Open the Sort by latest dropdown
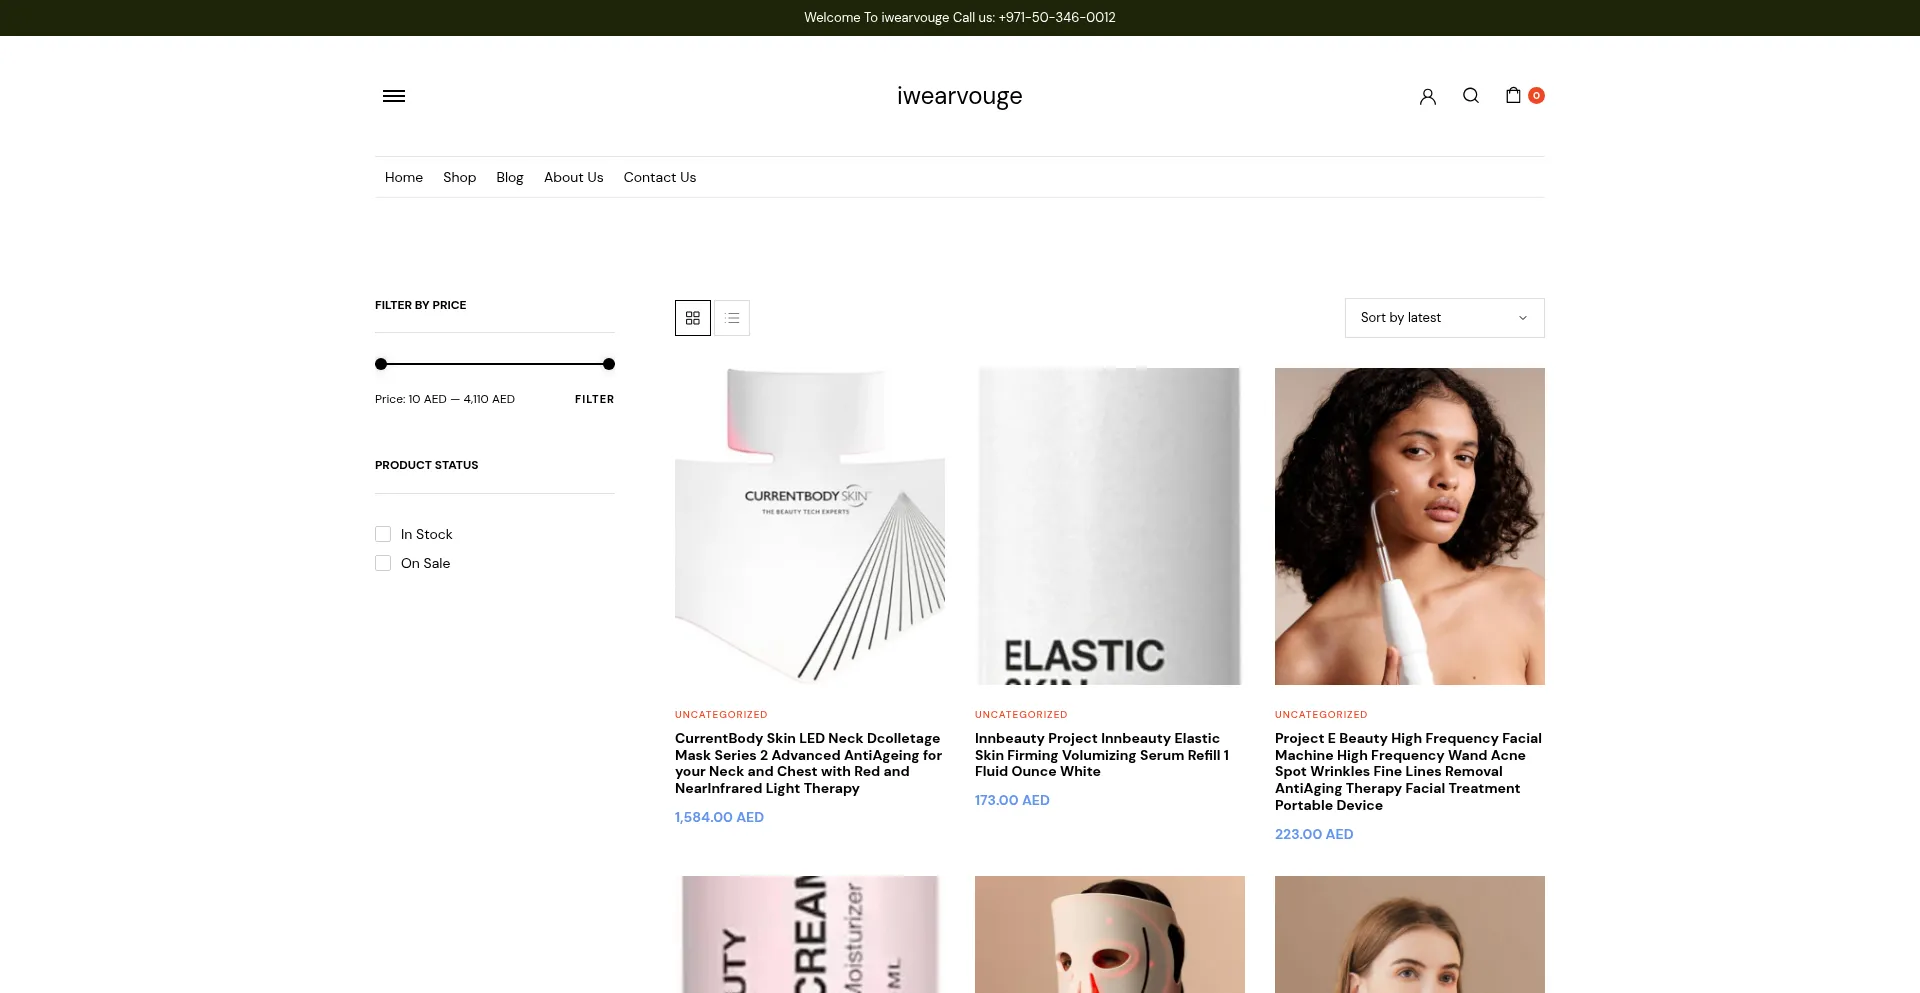The width and height of the screenshot is (1920, 993). 1444,317
